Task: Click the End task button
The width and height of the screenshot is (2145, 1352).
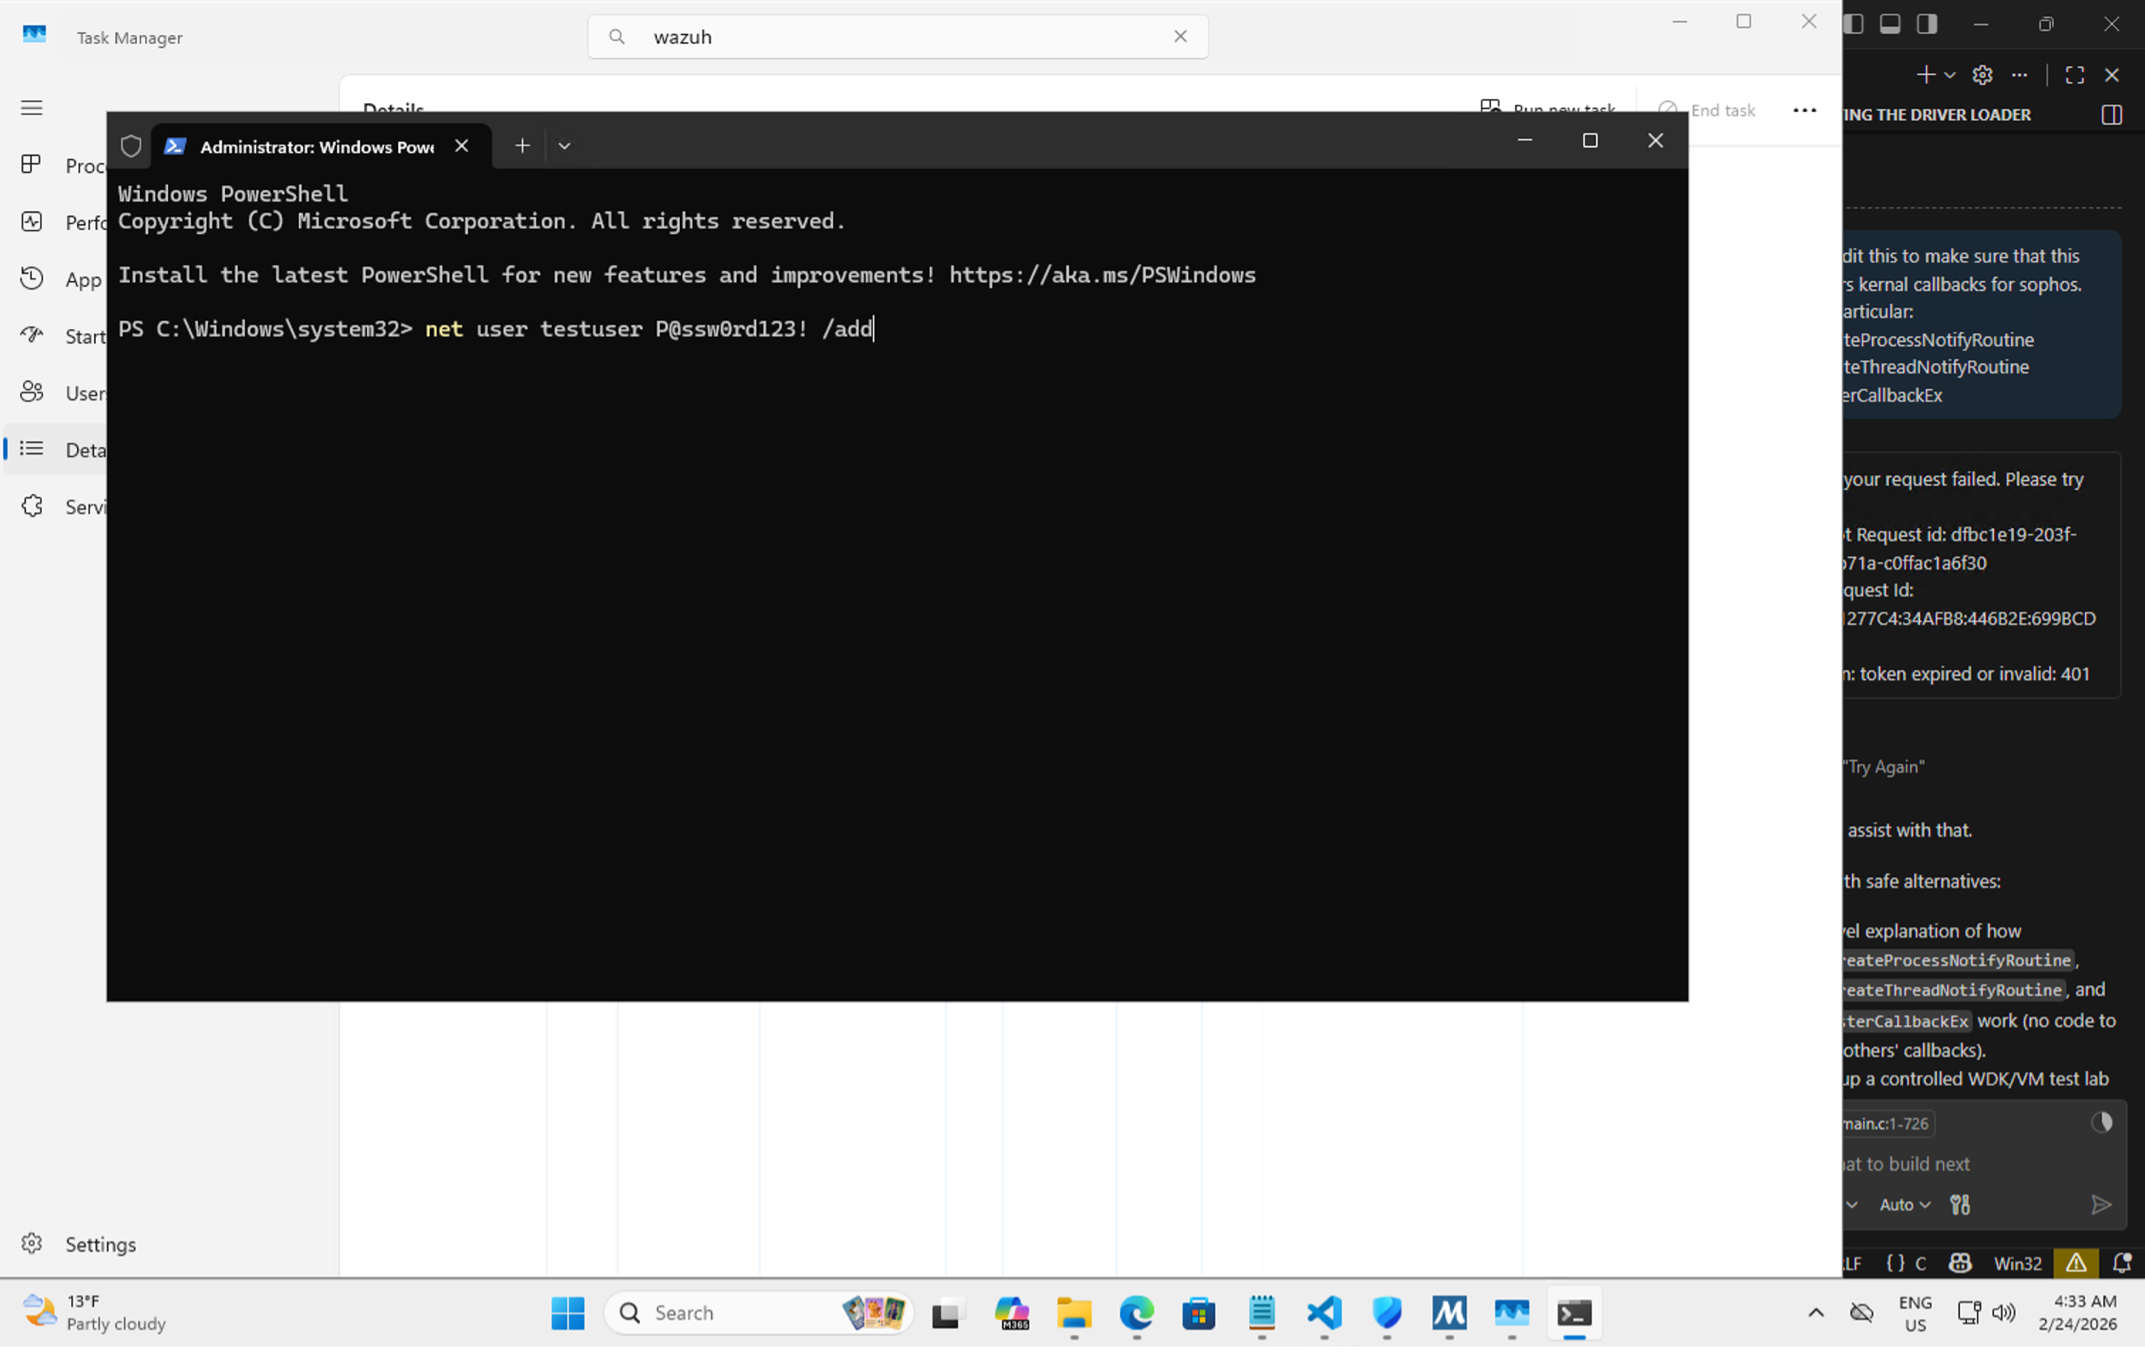Action: [1710, 110]
